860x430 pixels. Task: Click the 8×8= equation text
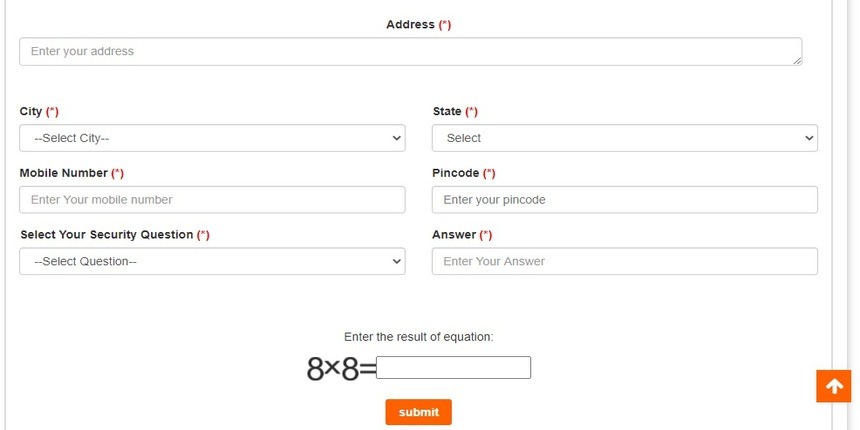(x=340, y=369)
